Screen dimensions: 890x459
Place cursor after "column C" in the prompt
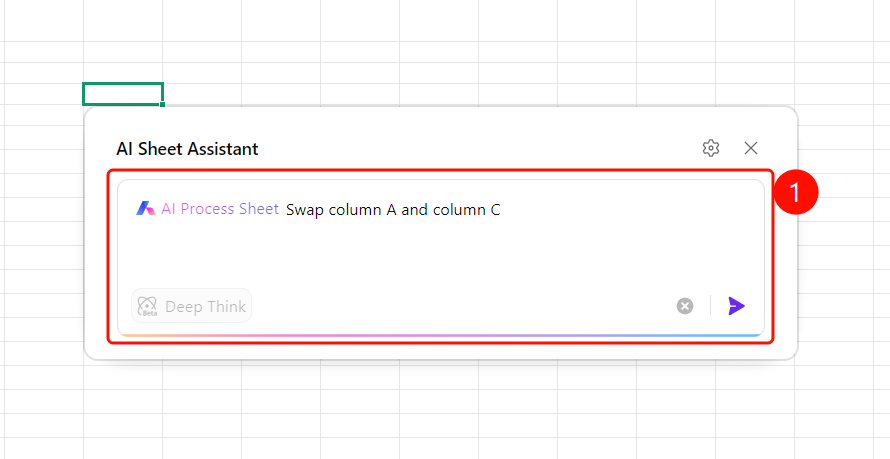[502, 210]
